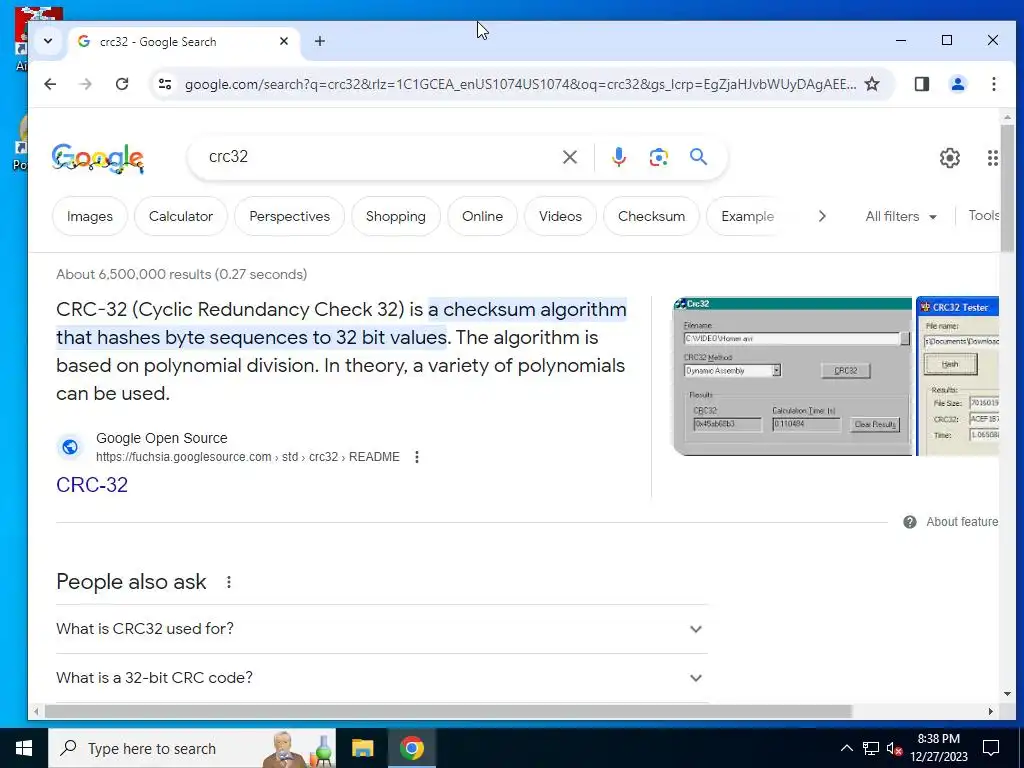Click the Google Open Source globe favicon
This screenshot has height=768, width=1024.
[70, 447]
